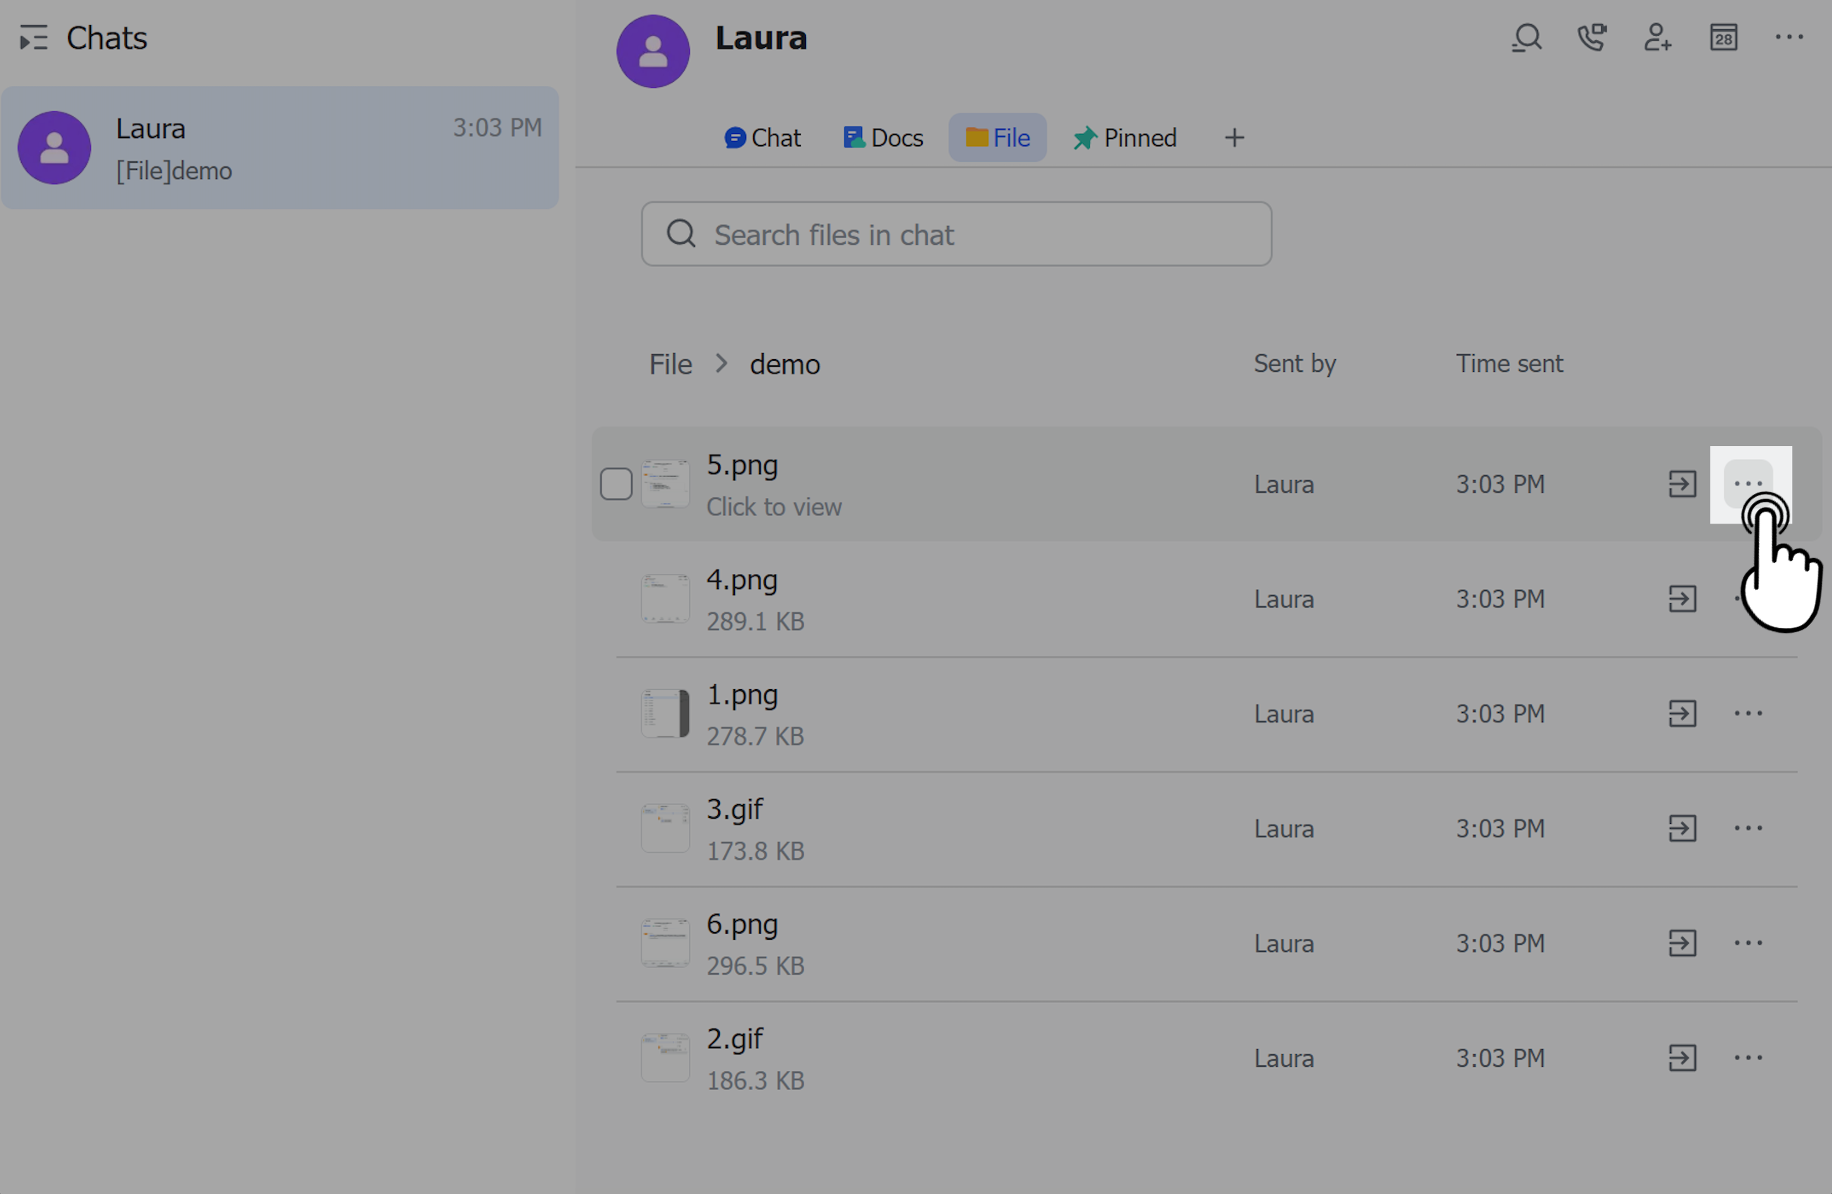The width and height of the screenshot is (1832, 1194).
Task: Click the forward icon for 5.png
Action: (1682, 484)
